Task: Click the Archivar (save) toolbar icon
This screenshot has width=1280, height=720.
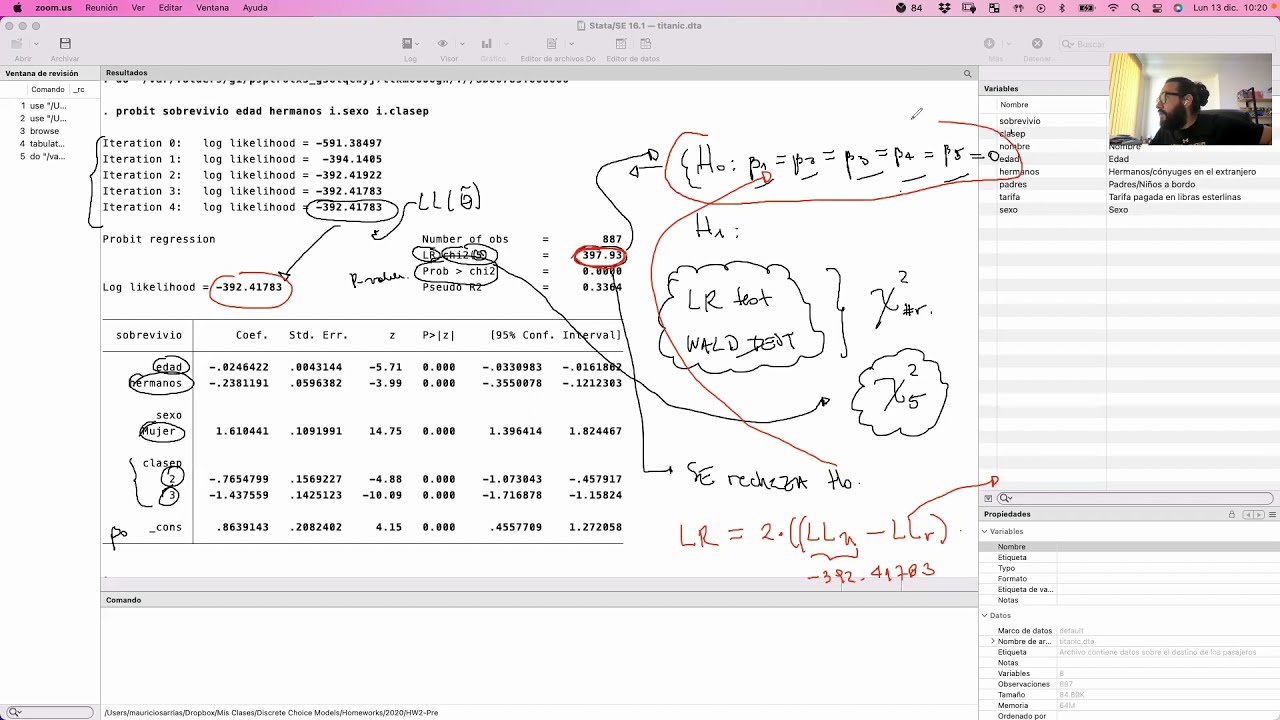Action: (65, 44)
